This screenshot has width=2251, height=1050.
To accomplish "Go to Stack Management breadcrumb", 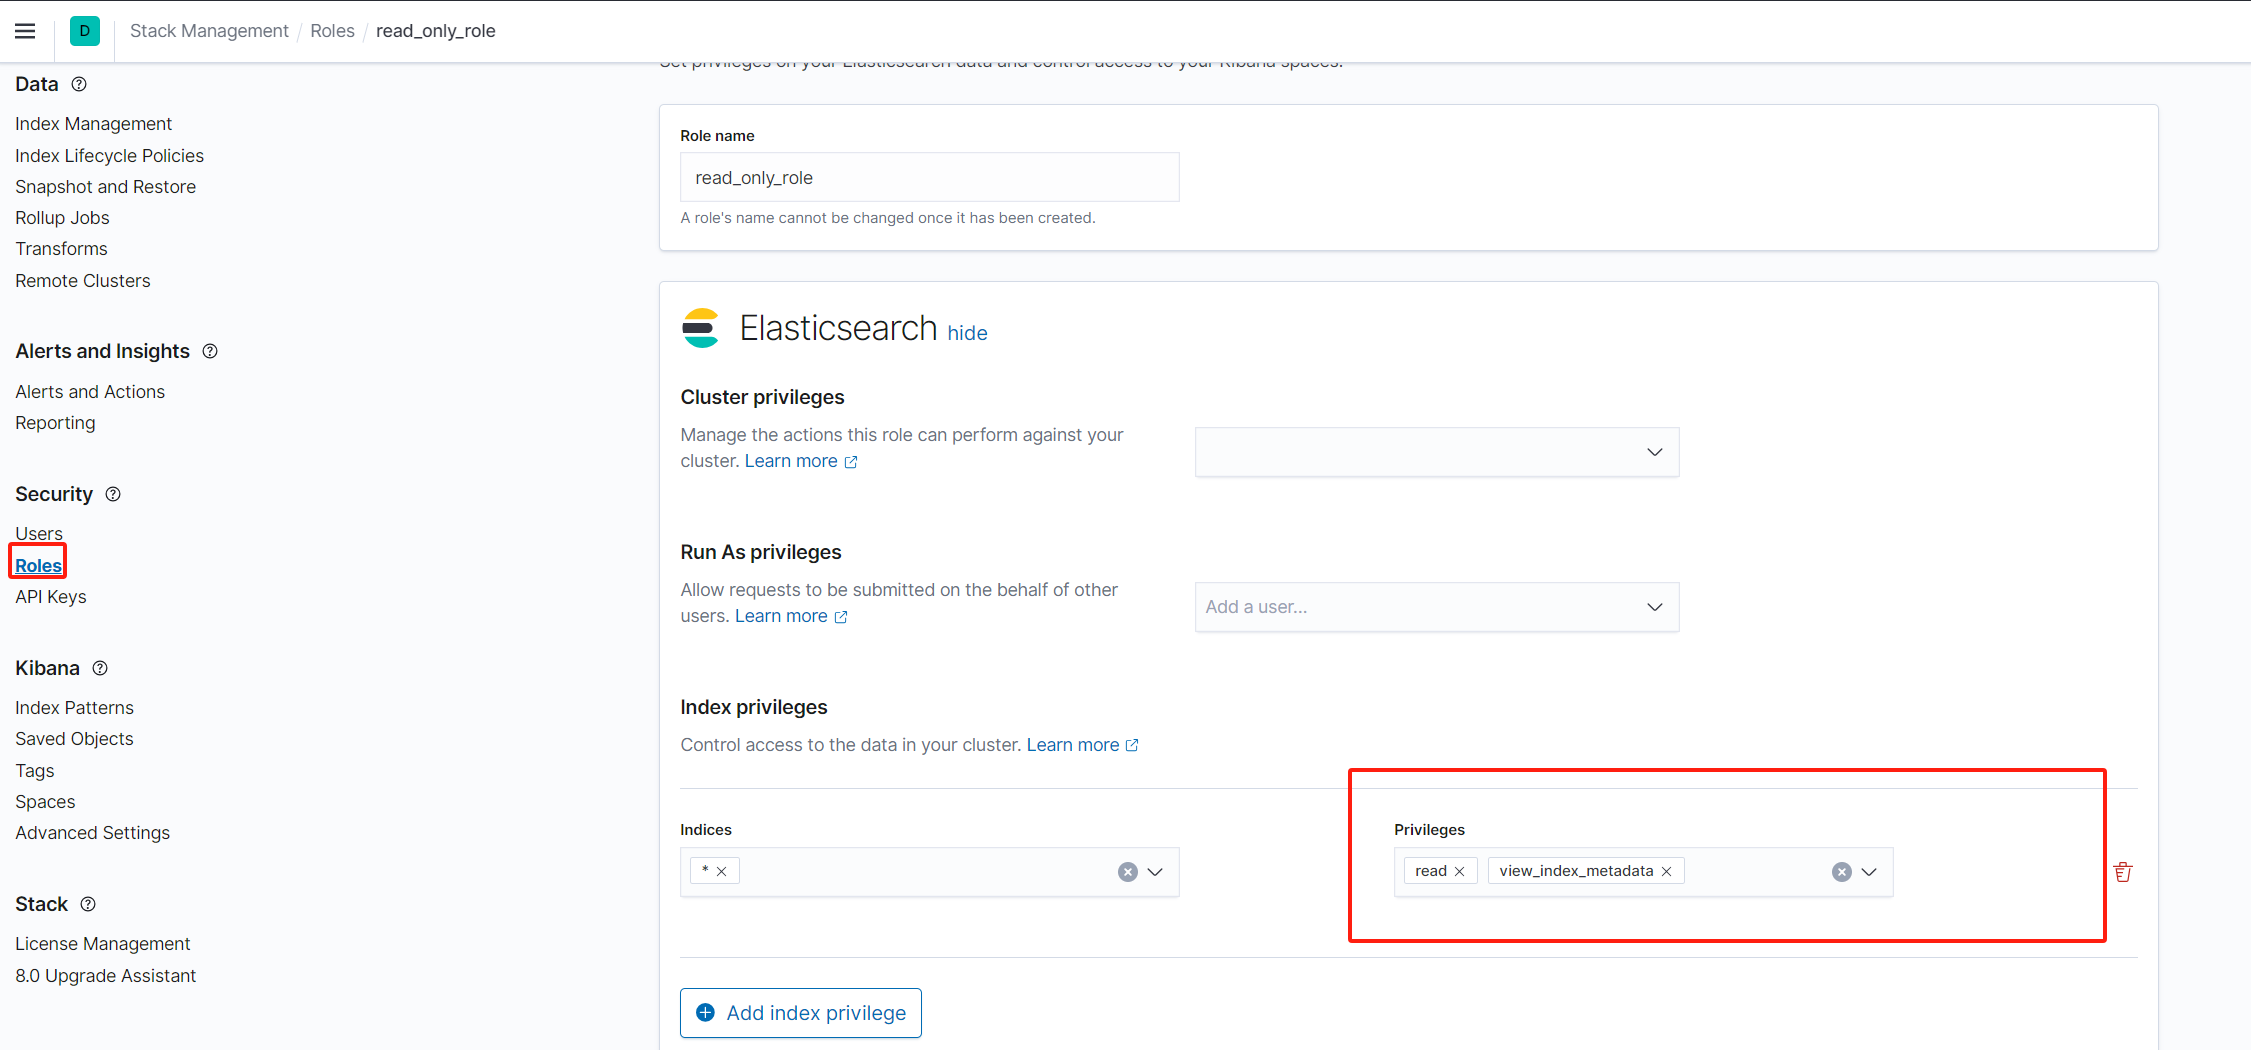I will click(x=209, y=31).
